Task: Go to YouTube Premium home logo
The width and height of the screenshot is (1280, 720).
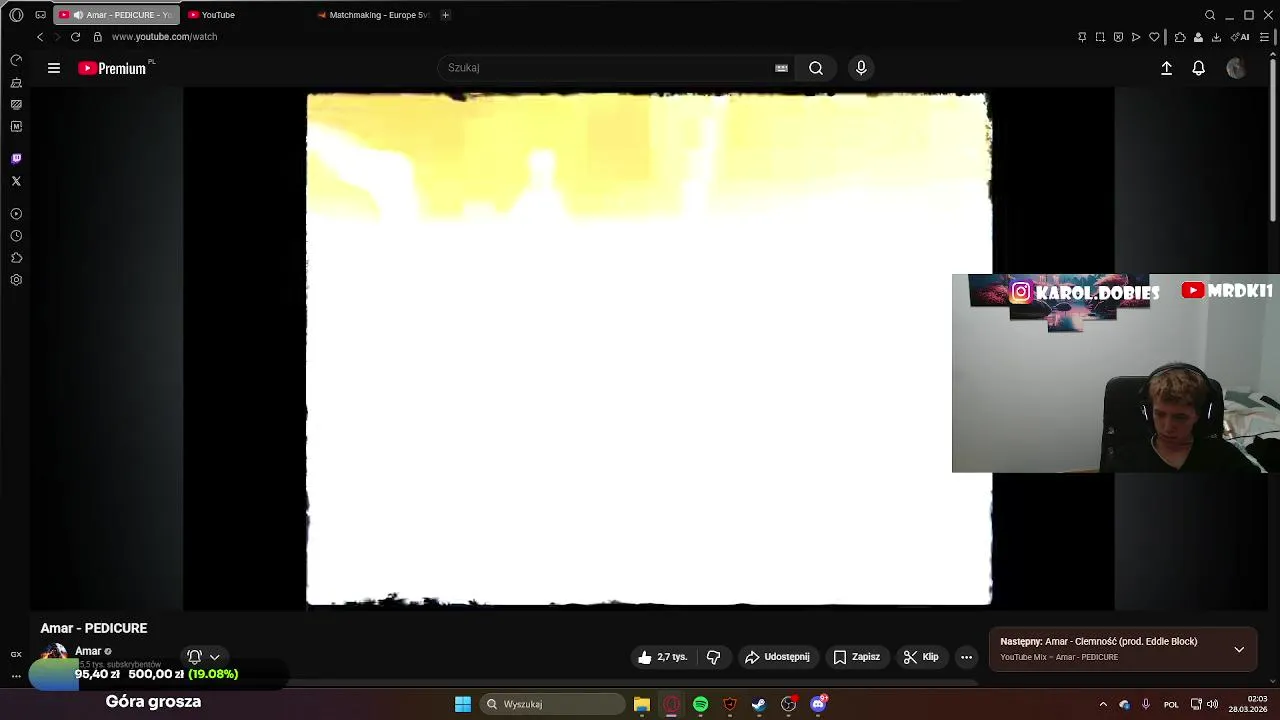Action: (113, 68)
